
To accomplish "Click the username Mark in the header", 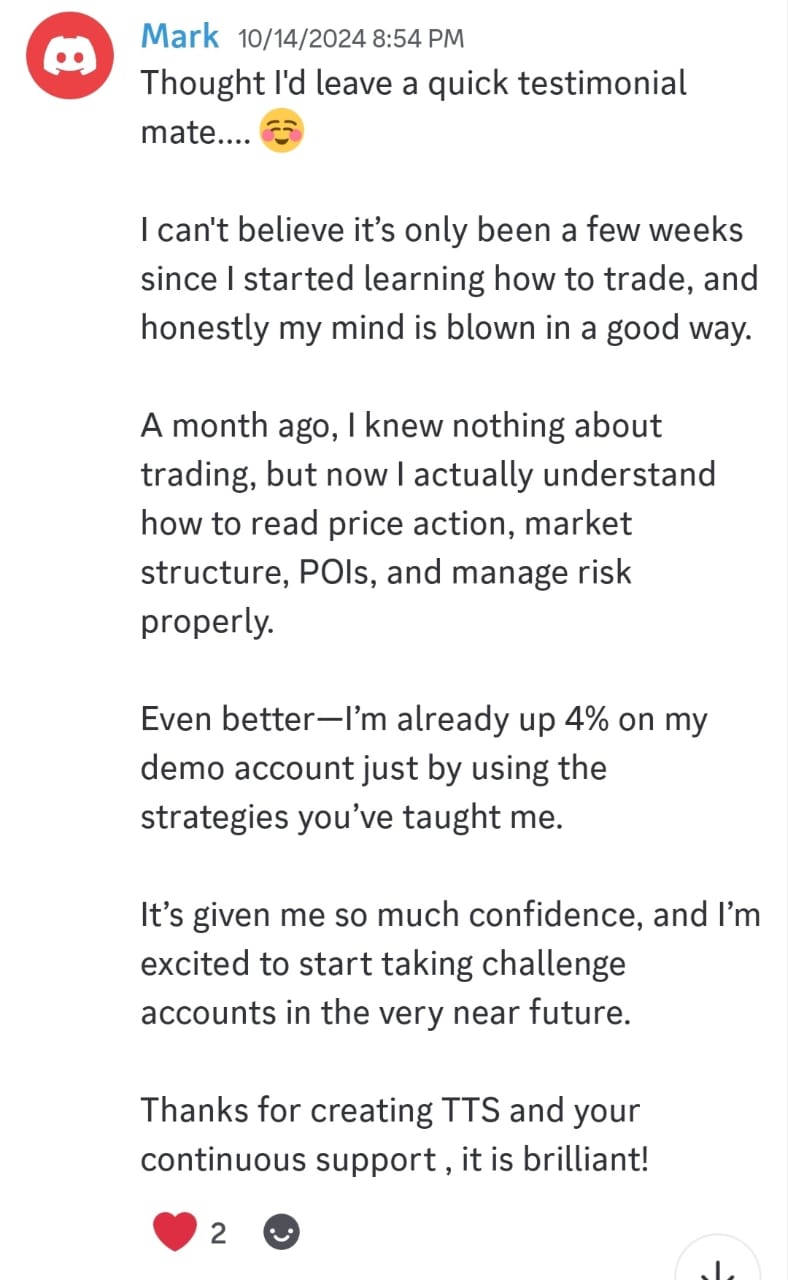I will pos(180,37).
